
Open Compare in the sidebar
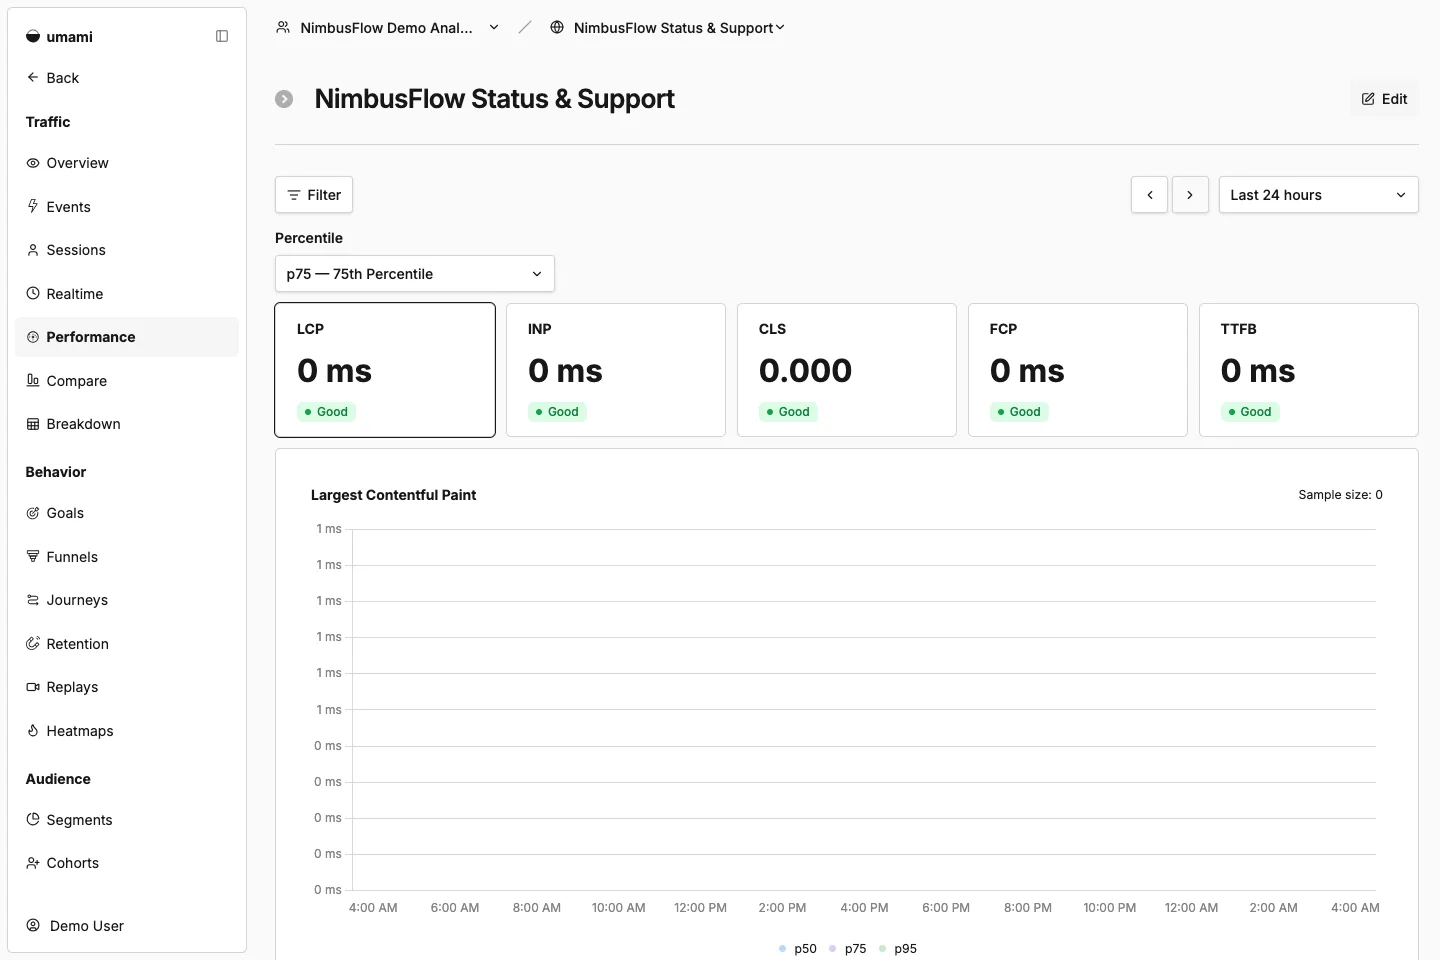pos(127,380)
